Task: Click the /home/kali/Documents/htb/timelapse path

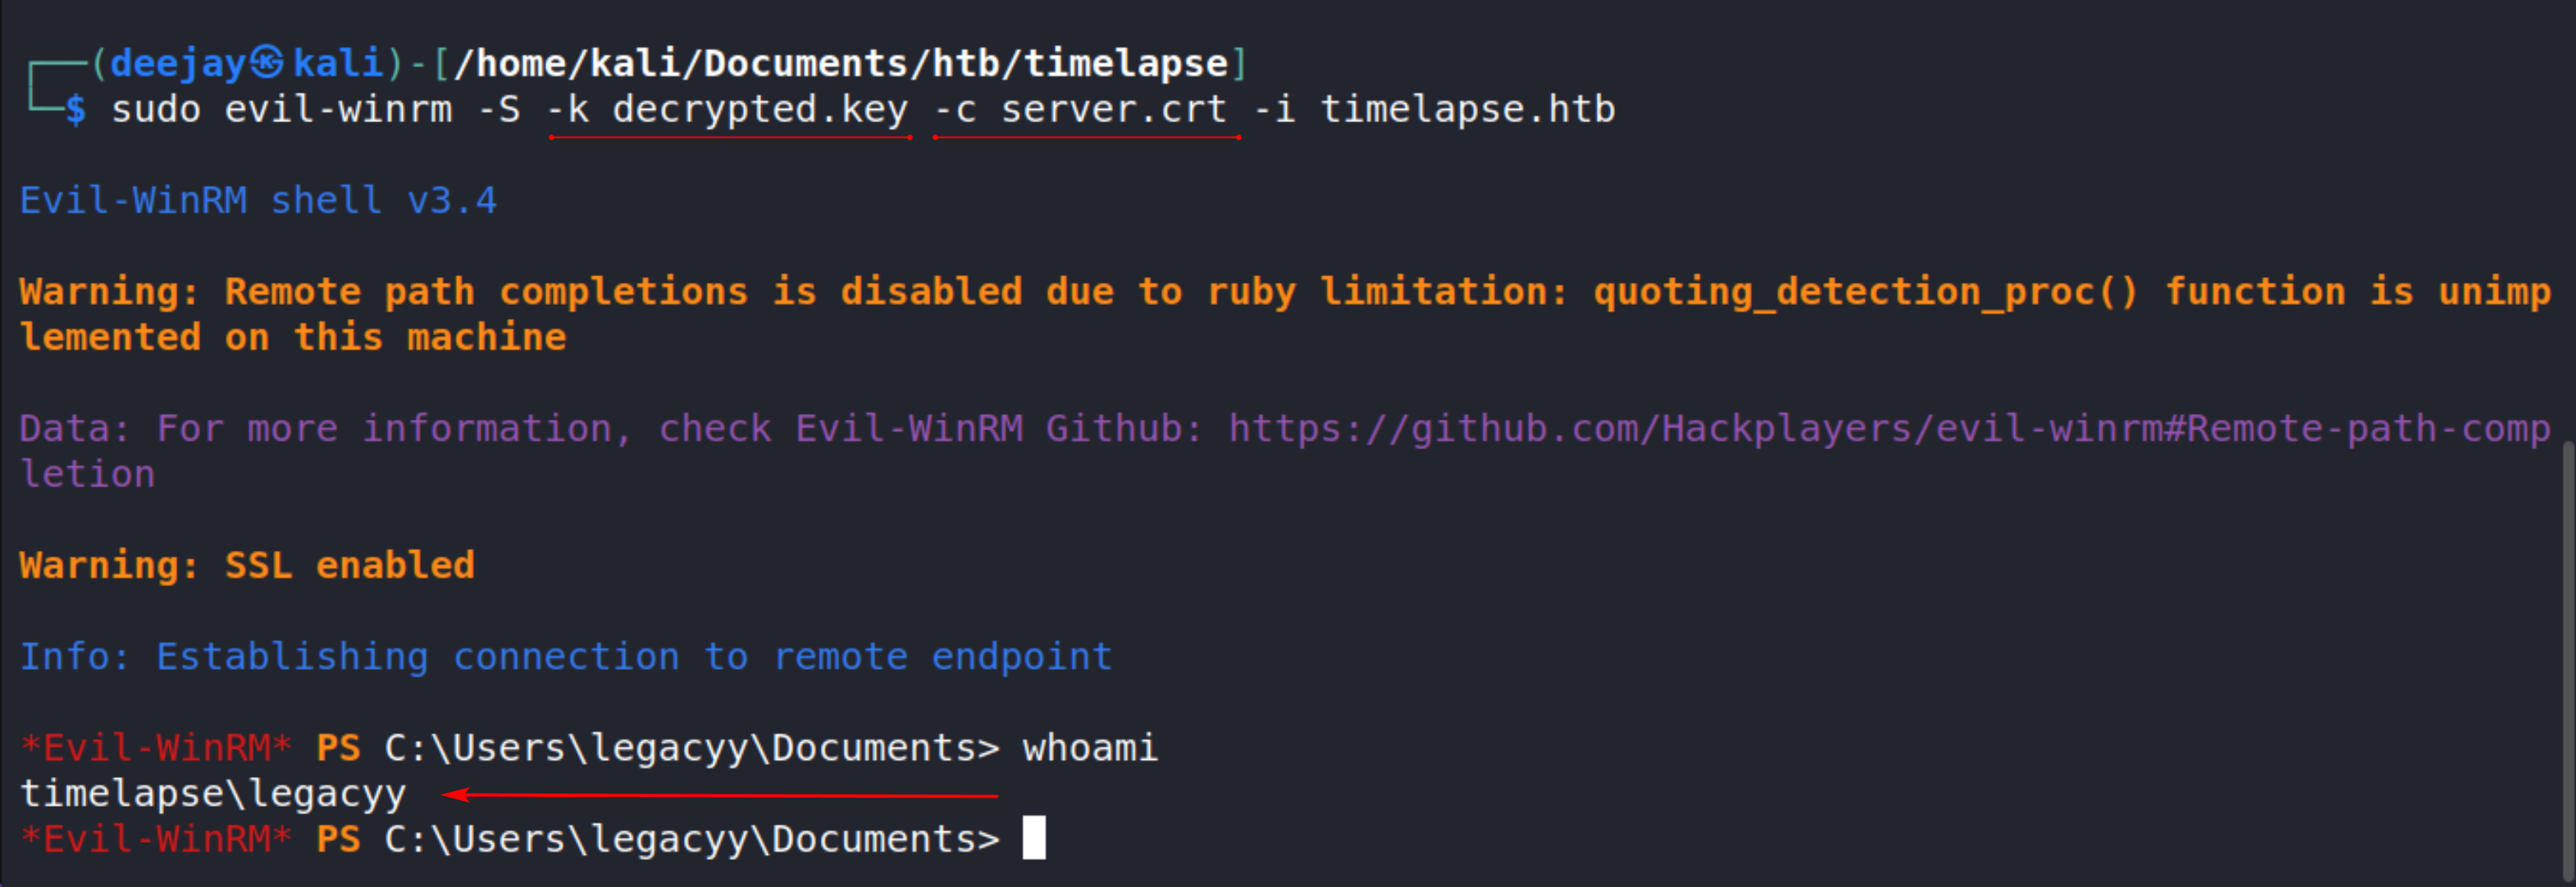Action: 841,63
